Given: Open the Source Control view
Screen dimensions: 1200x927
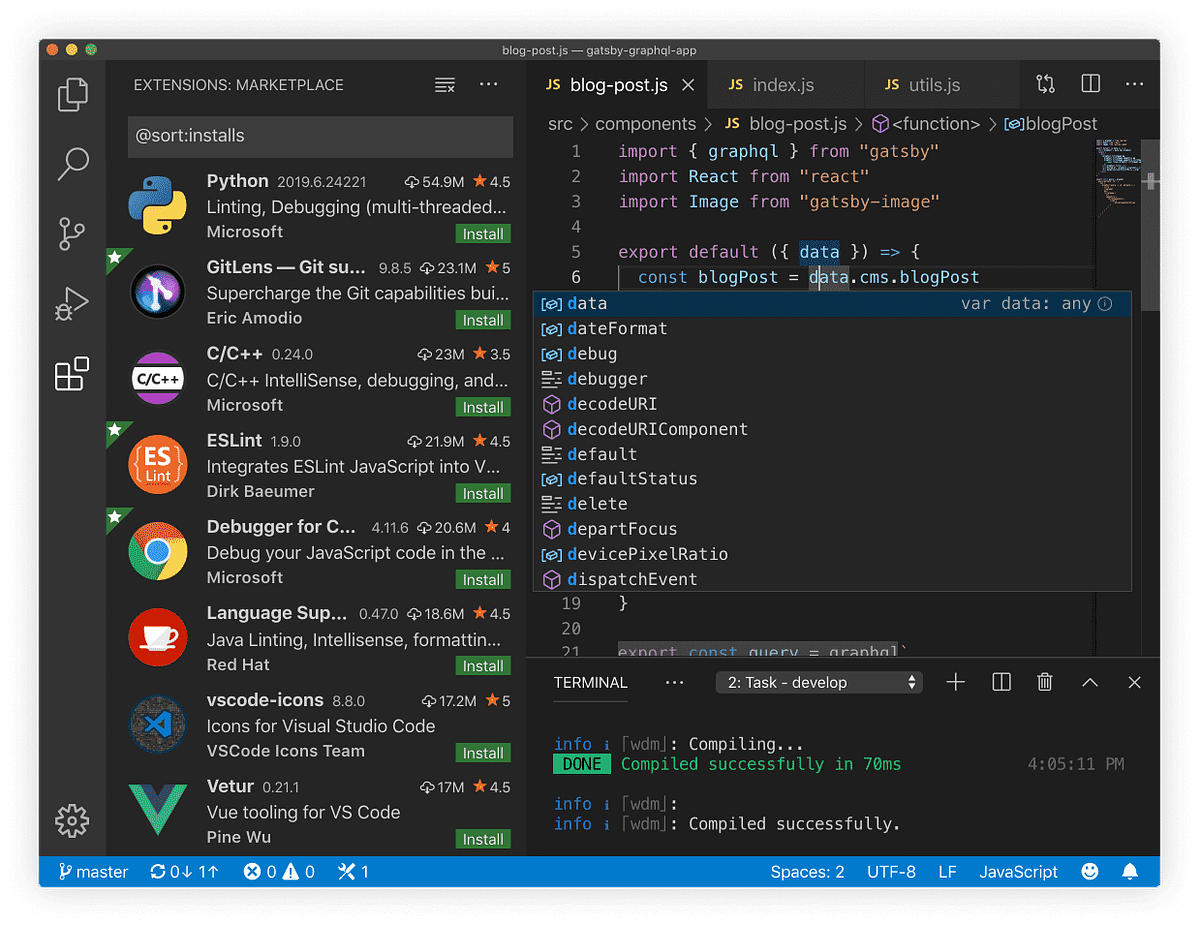Looking at the screenshot, I should (71, 234).
